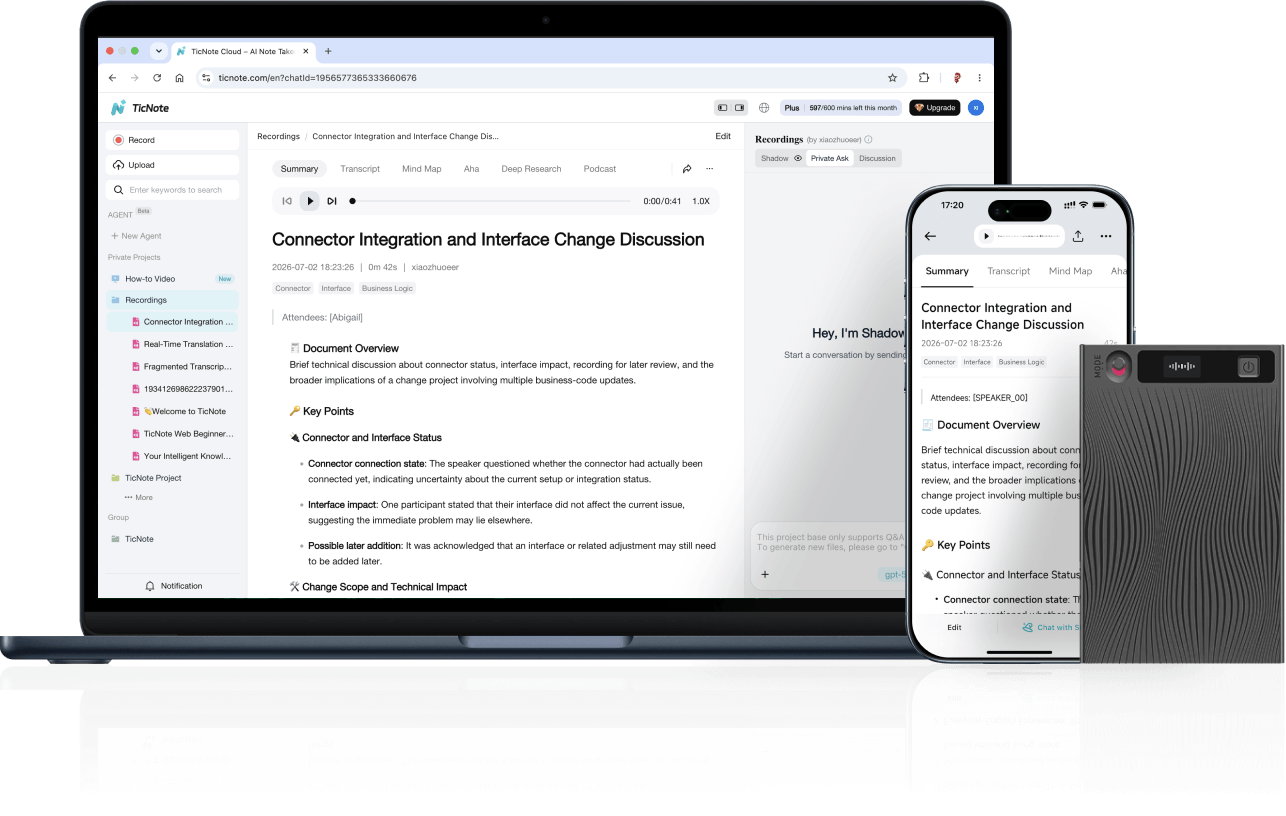The width and height of the screenshot is (1286, 816).
Task: Click the info icon beside Recordings heading
Action: coord(868,140)
